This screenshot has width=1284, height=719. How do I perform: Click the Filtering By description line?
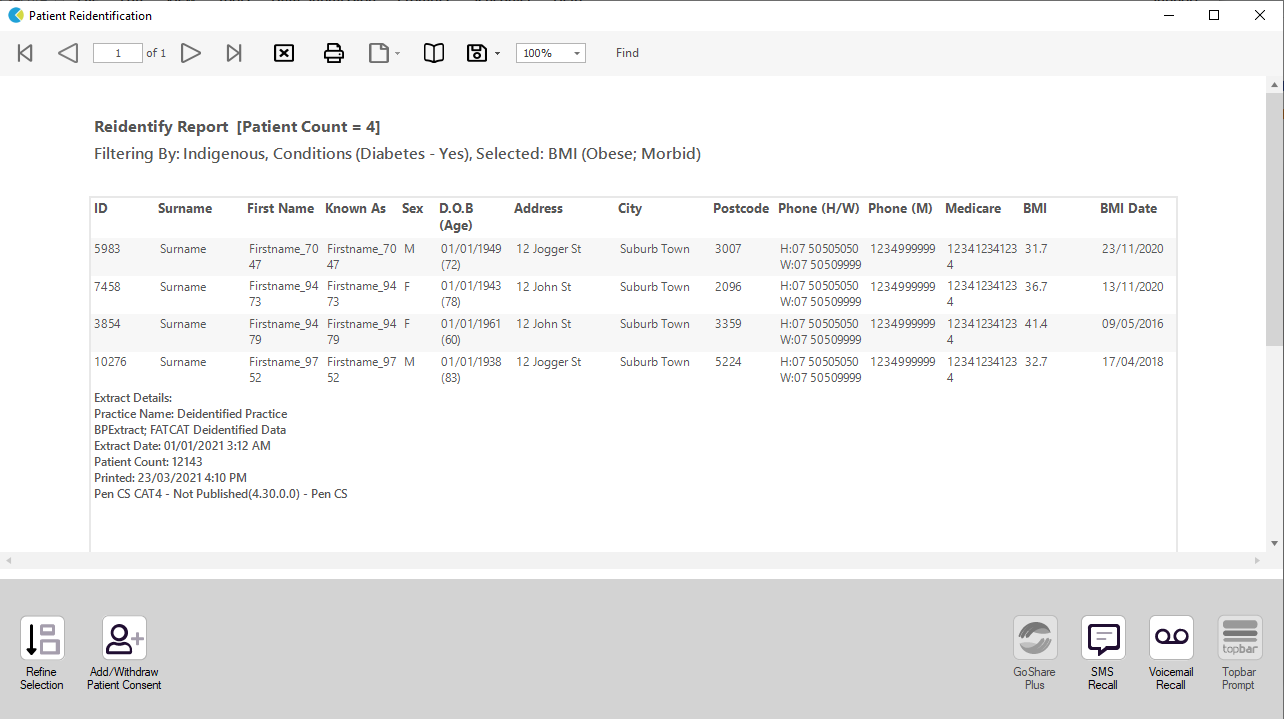(x=397, y=154)
